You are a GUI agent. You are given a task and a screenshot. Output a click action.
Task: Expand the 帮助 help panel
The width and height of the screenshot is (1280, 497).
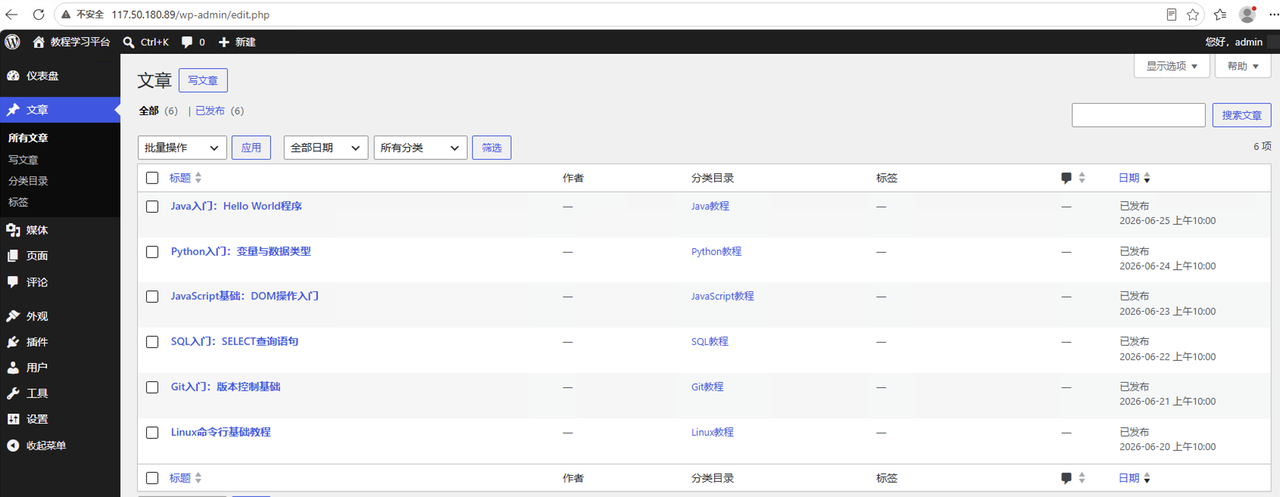[1241, 66]
